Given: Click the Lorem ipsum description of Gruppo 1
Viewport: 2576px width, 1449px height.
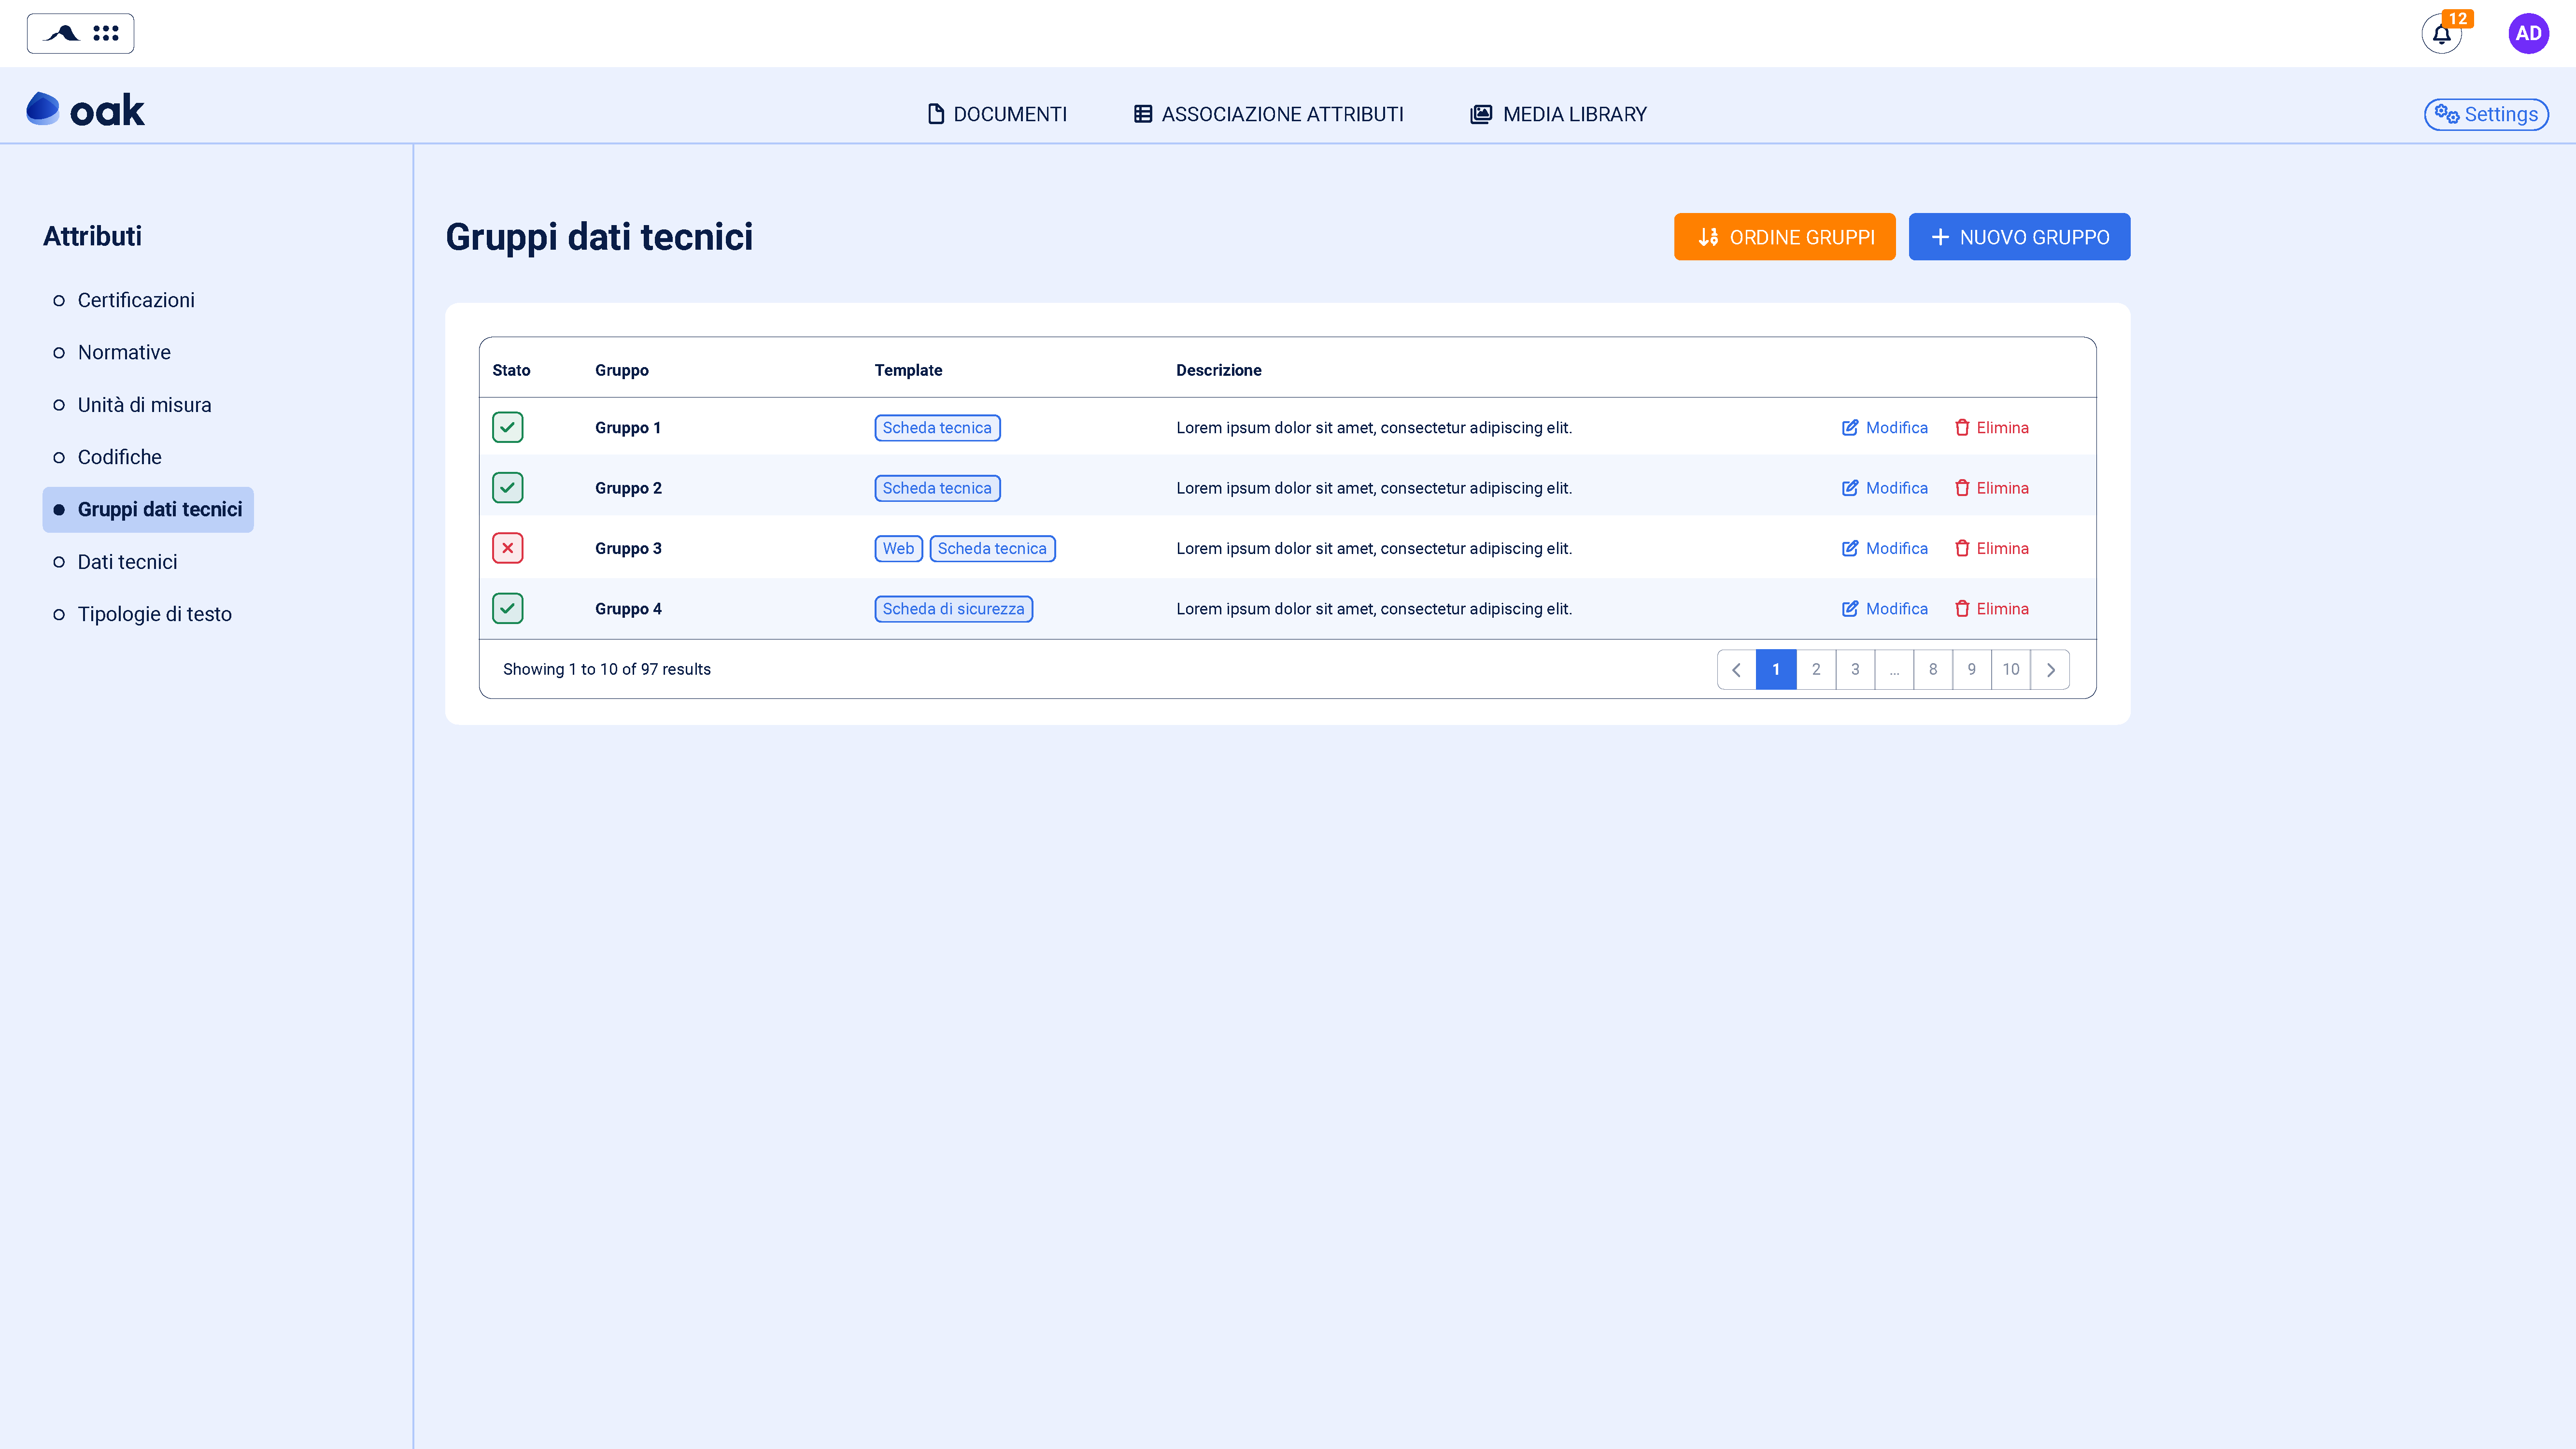Looking at the screenshot, I should [x=1374, y=428].
